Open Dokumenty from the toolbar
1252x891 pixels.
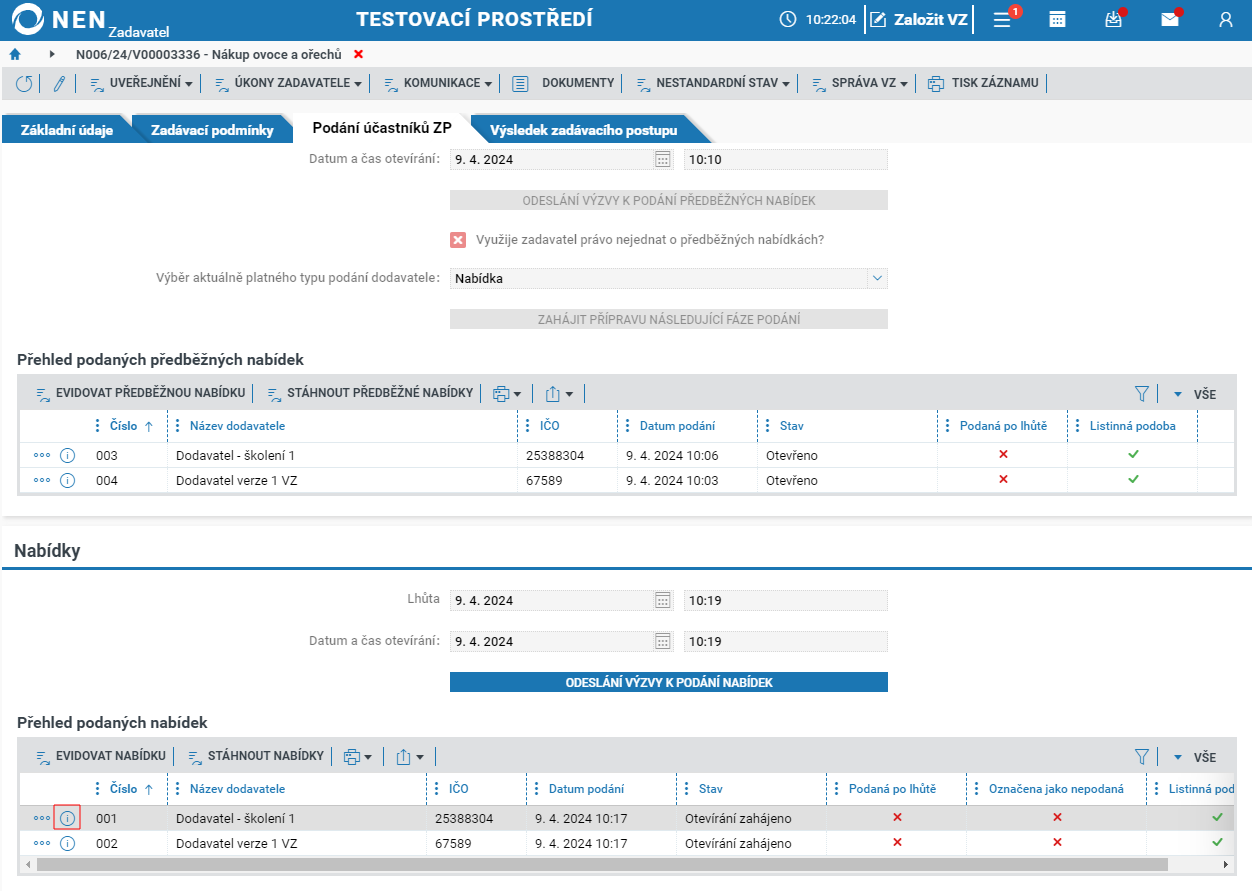tap(563, 84)
